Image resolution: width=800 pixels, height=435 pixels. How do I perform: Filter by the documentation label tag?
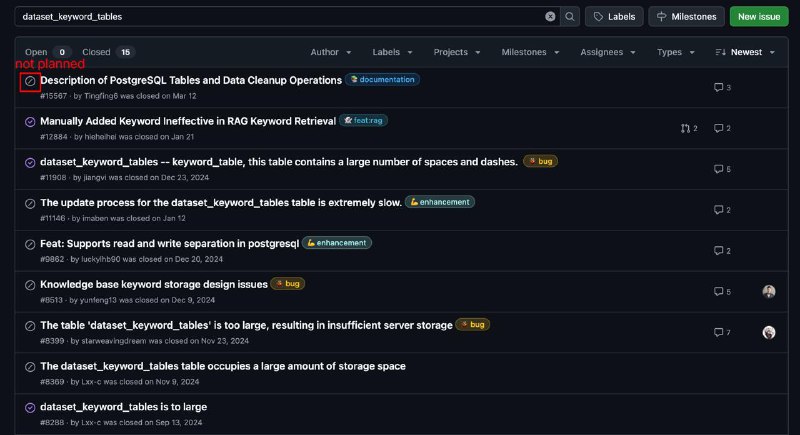click(382, 80)
